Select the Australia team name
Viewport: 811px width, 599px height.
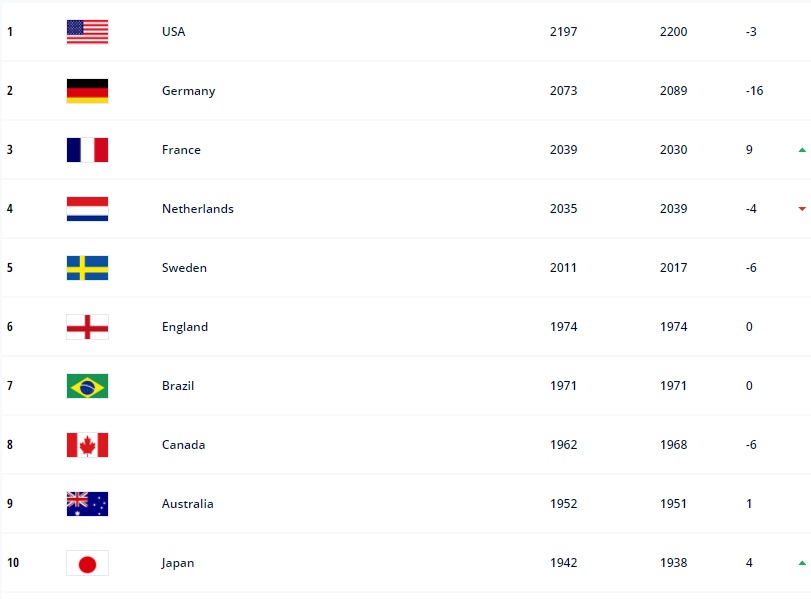187,504
